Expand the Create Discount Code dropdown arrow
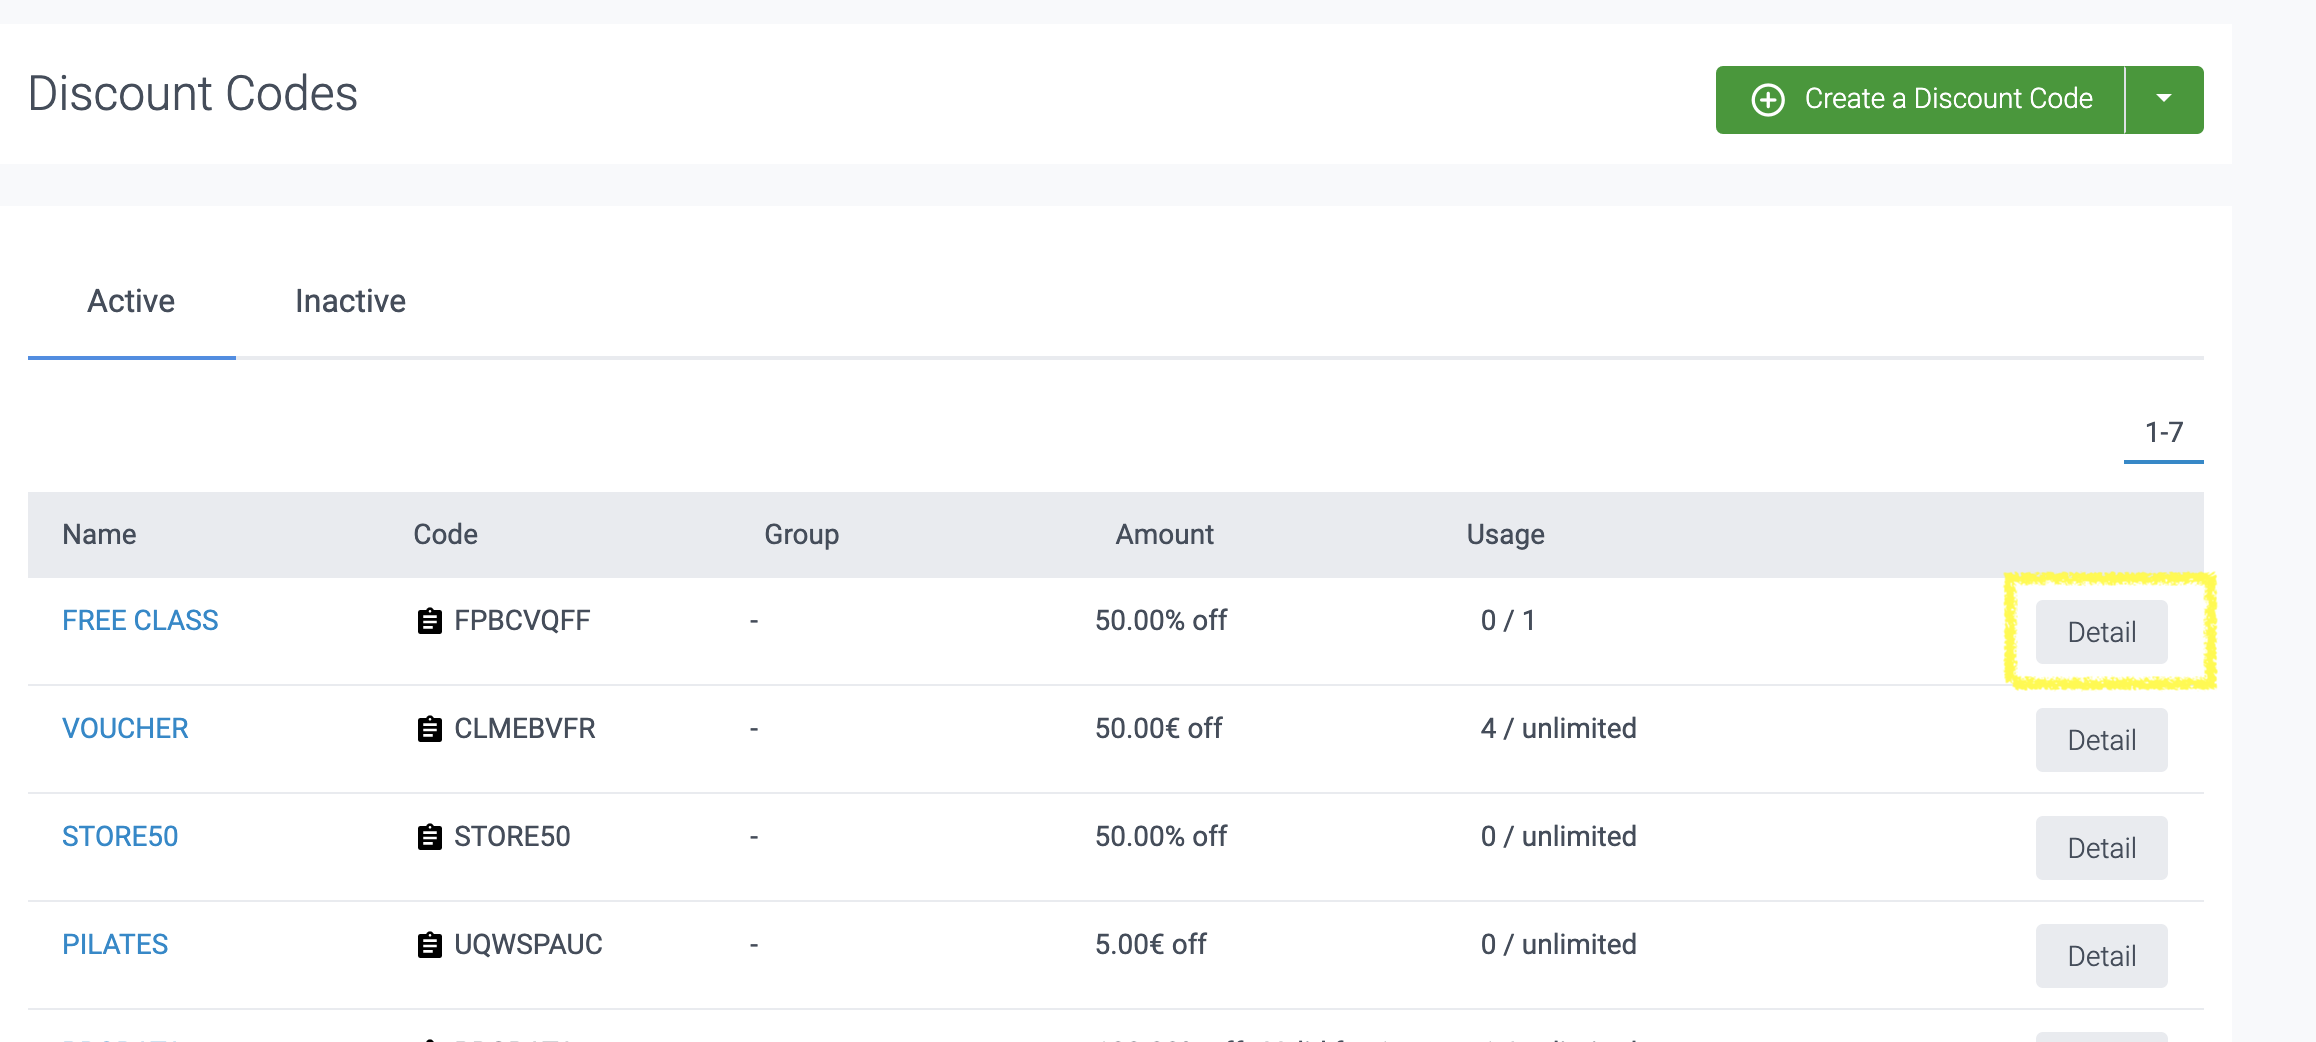 click(x=2164, y=99)
